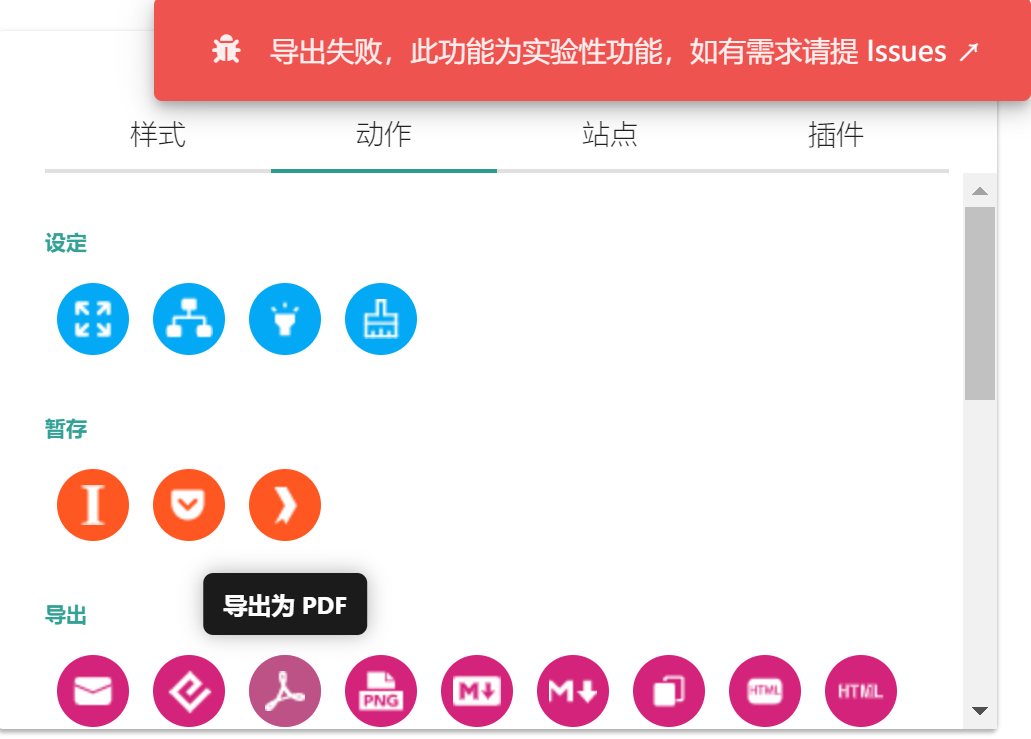
Task: Save the article to Instapaper
Action: tap(93, 505)
